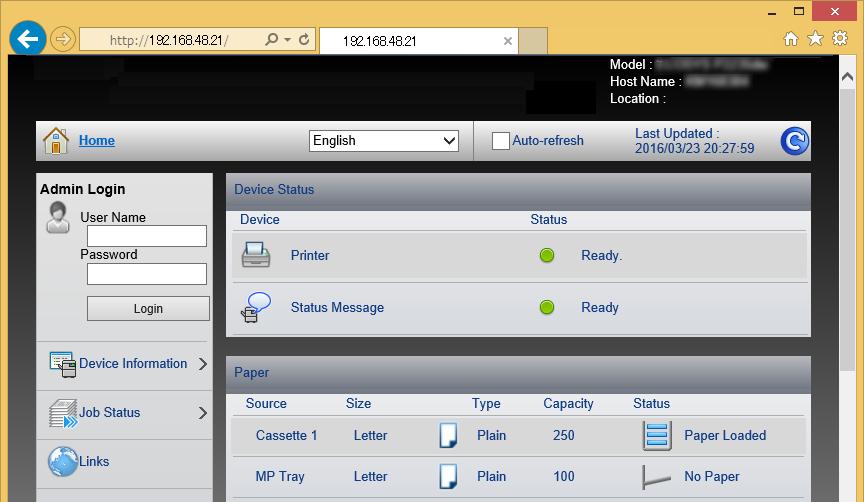Screen dimensions: 864x502
Task: Click the Login button
Action: [x=148, y=309]
